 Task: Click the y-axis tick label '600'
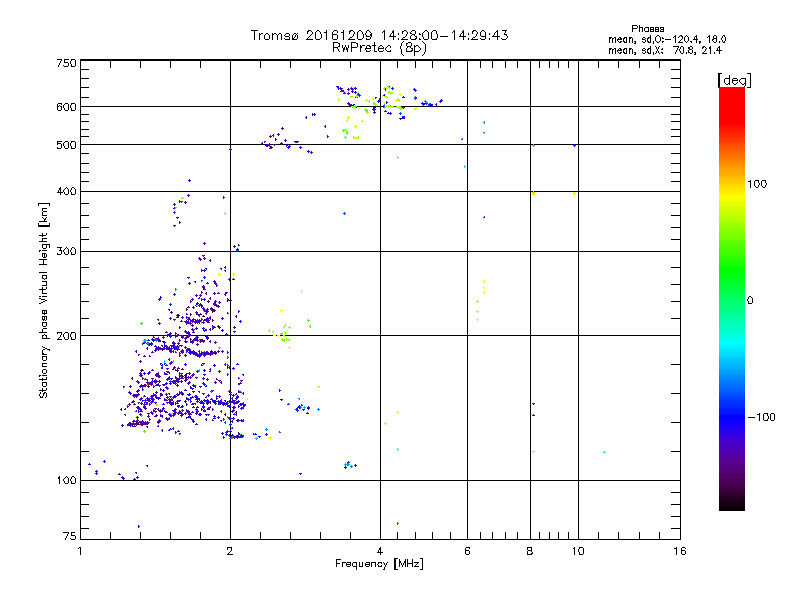point(66,107)
